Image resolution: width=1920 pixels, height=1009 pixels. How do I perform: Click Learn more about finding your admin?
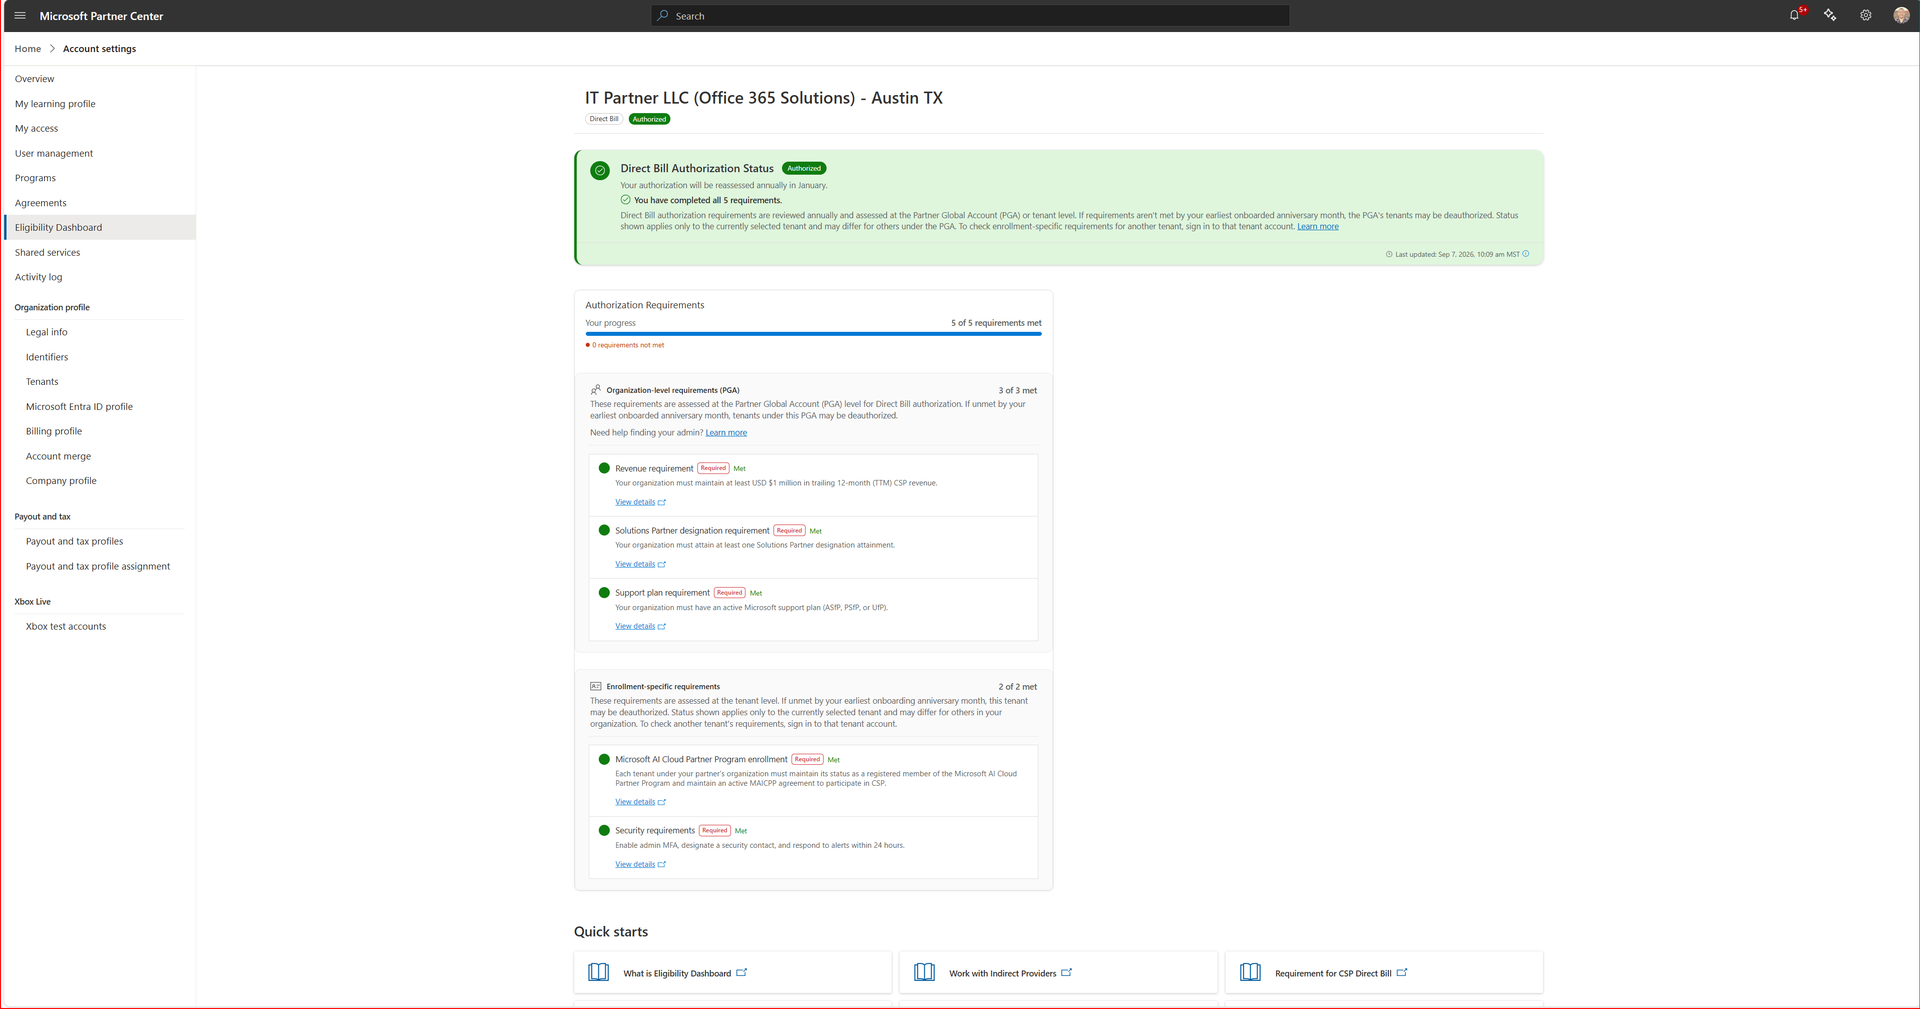(x=726, y=433)
